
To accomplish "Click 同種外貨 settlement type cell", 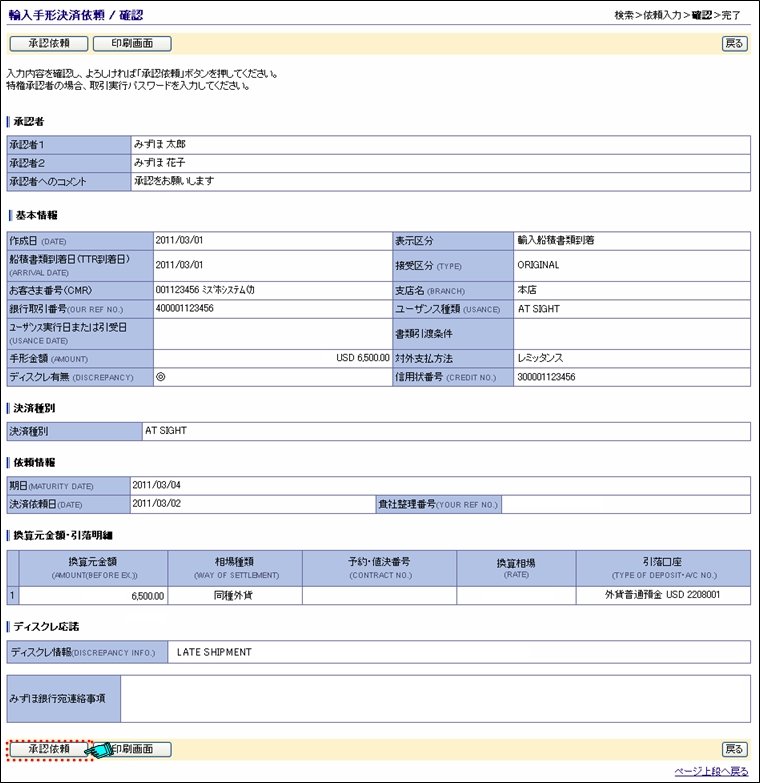I will point(233,595).
